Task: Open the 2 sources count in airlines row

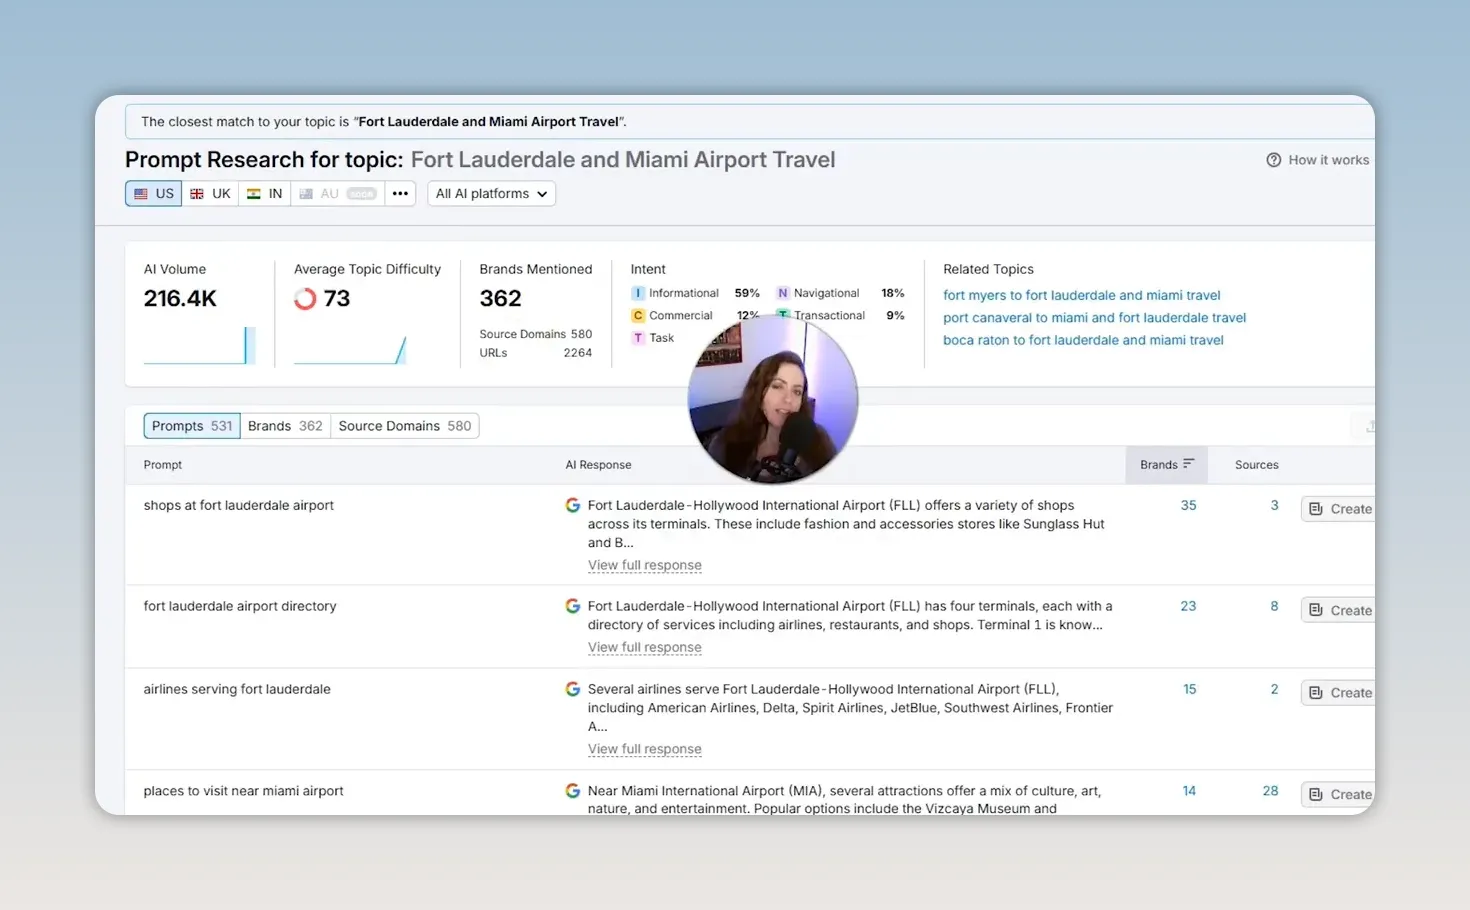Action: click(x=1274, y=689)
